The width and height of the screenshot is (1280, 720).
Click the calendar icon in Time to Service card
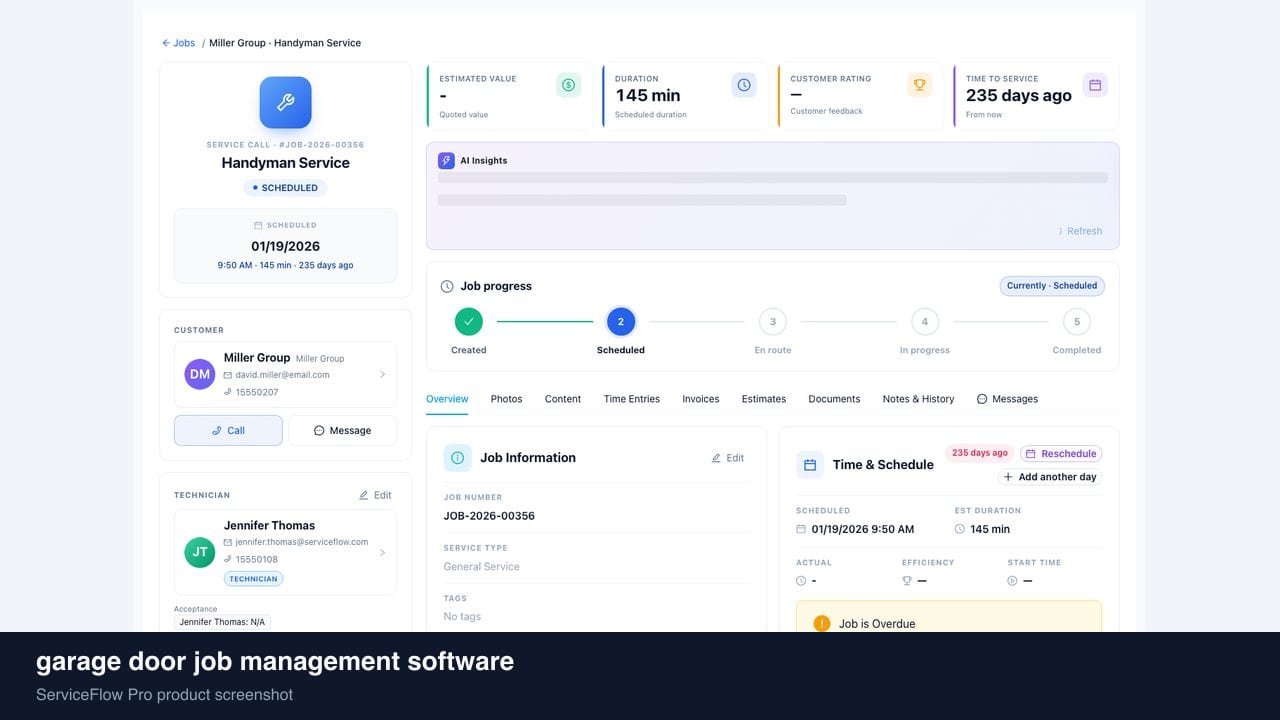pyautogui.click(x=1095, y=85)
